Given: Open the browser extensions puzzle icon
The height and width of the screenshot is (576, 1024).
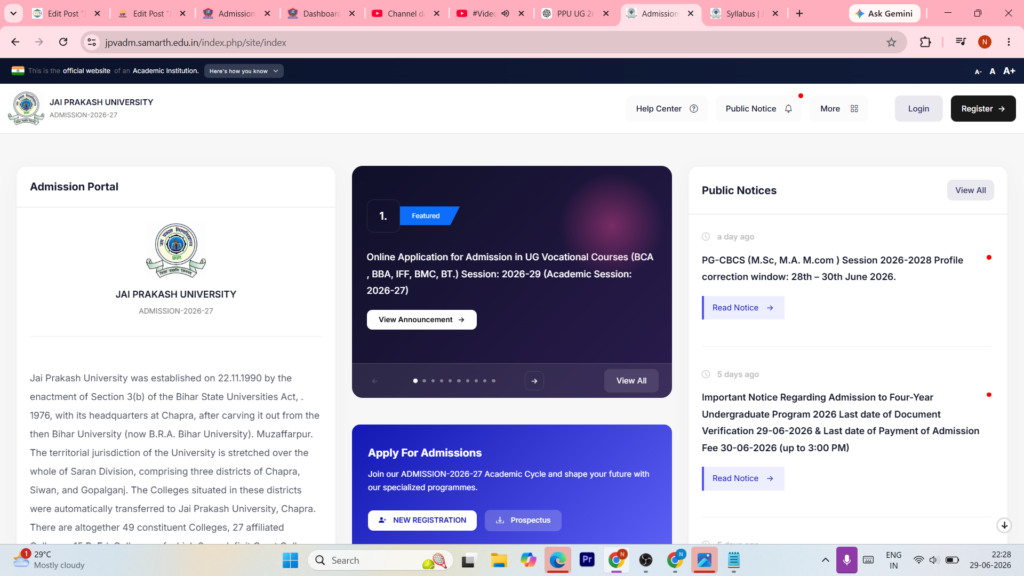Looking at the screenshot, I should click(925, 42).
